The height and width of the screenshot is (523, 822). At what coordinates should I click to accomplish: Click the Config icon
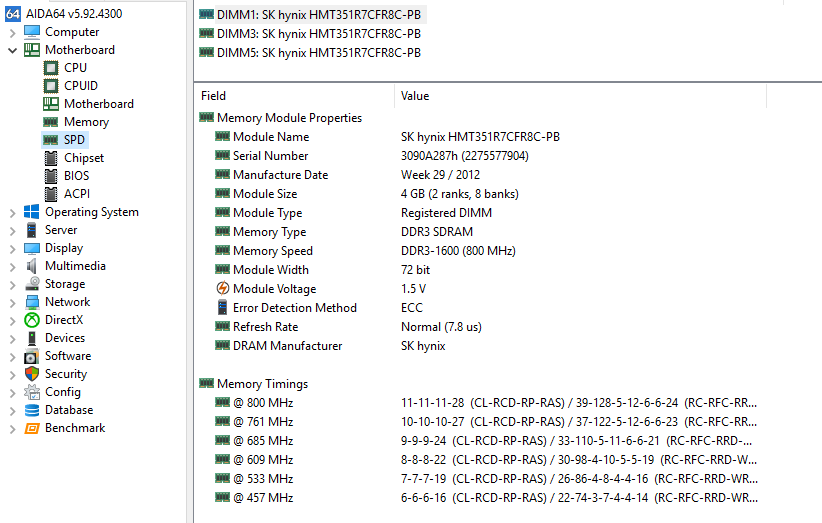[x=31, y=392]
